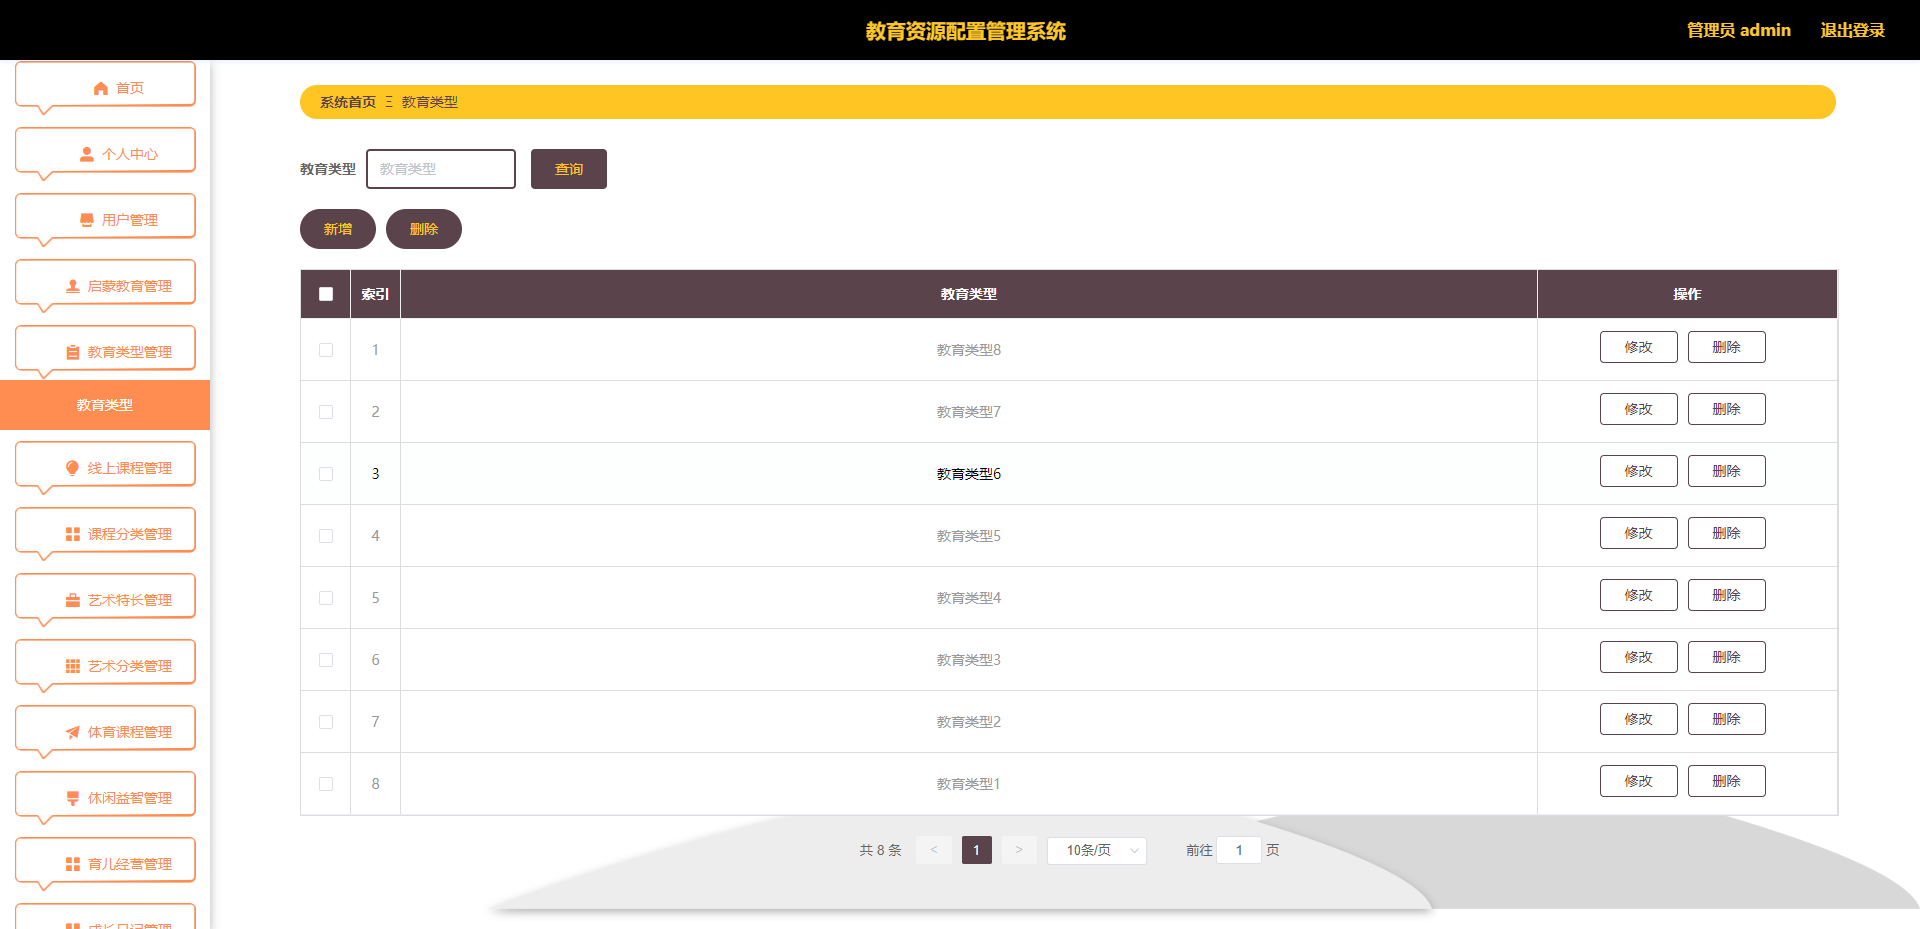Open the 休闲益智管理 menu item
Screen dimensions: 1920x929
tap(106, 798)
